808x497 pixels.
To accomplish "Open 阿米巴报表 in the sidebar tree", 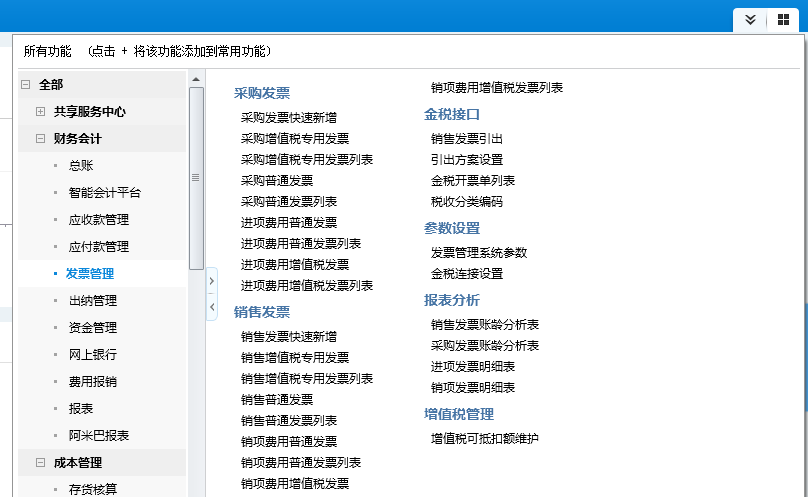I will click(98, 436).
